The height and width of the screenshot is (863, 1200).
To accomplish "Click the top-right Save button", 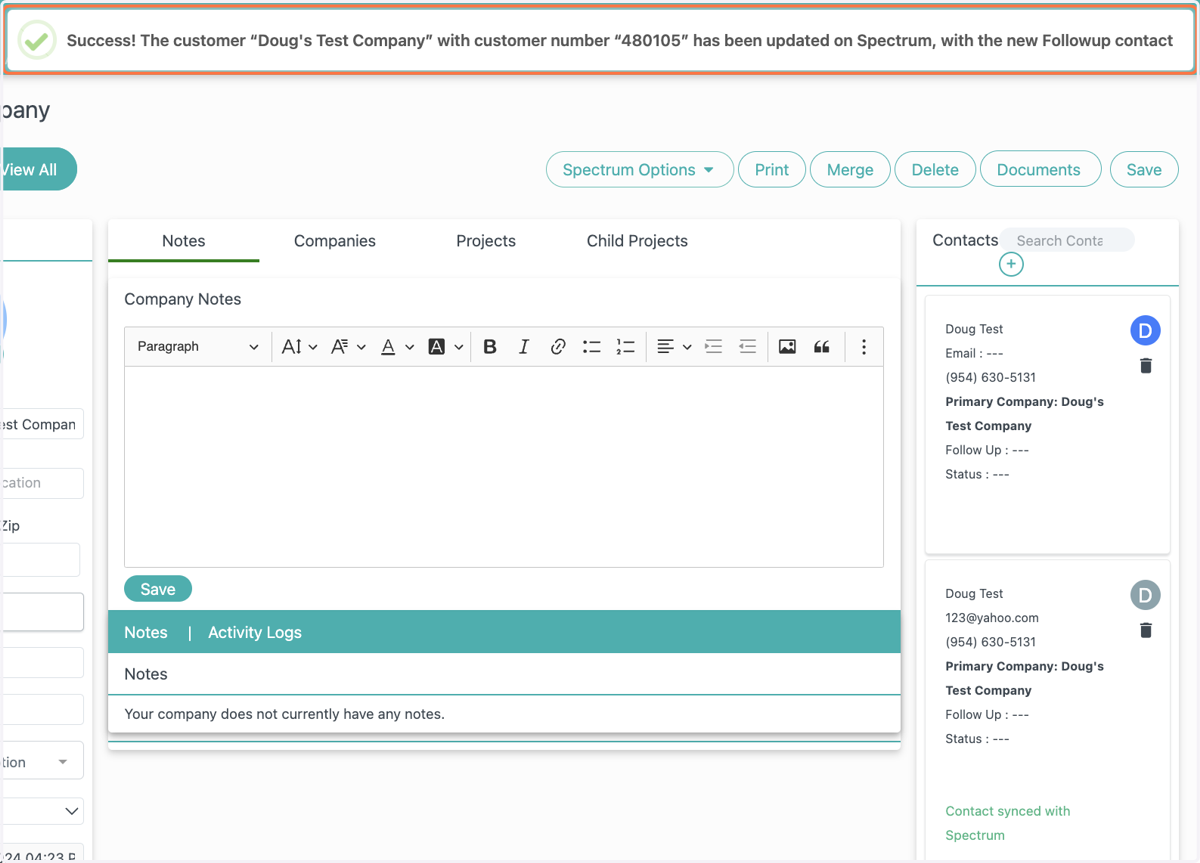I will [x=1144, y=170].
